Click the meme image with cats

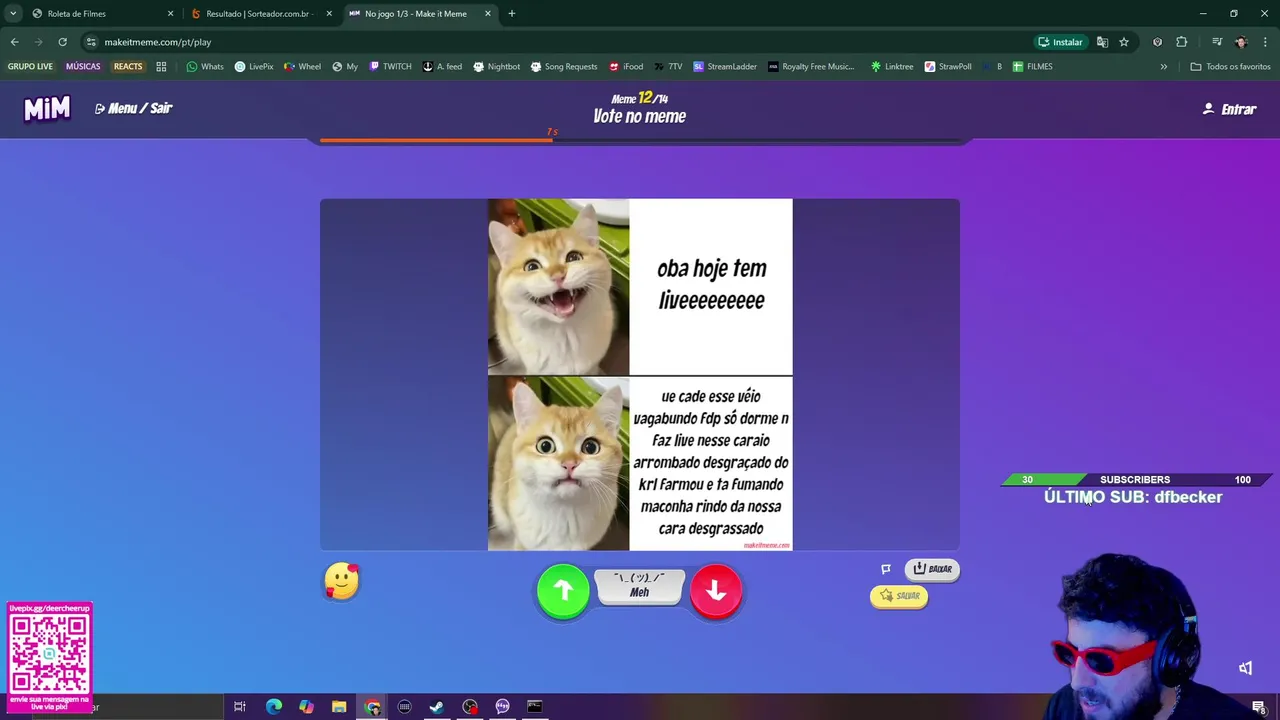click(640, 375)
